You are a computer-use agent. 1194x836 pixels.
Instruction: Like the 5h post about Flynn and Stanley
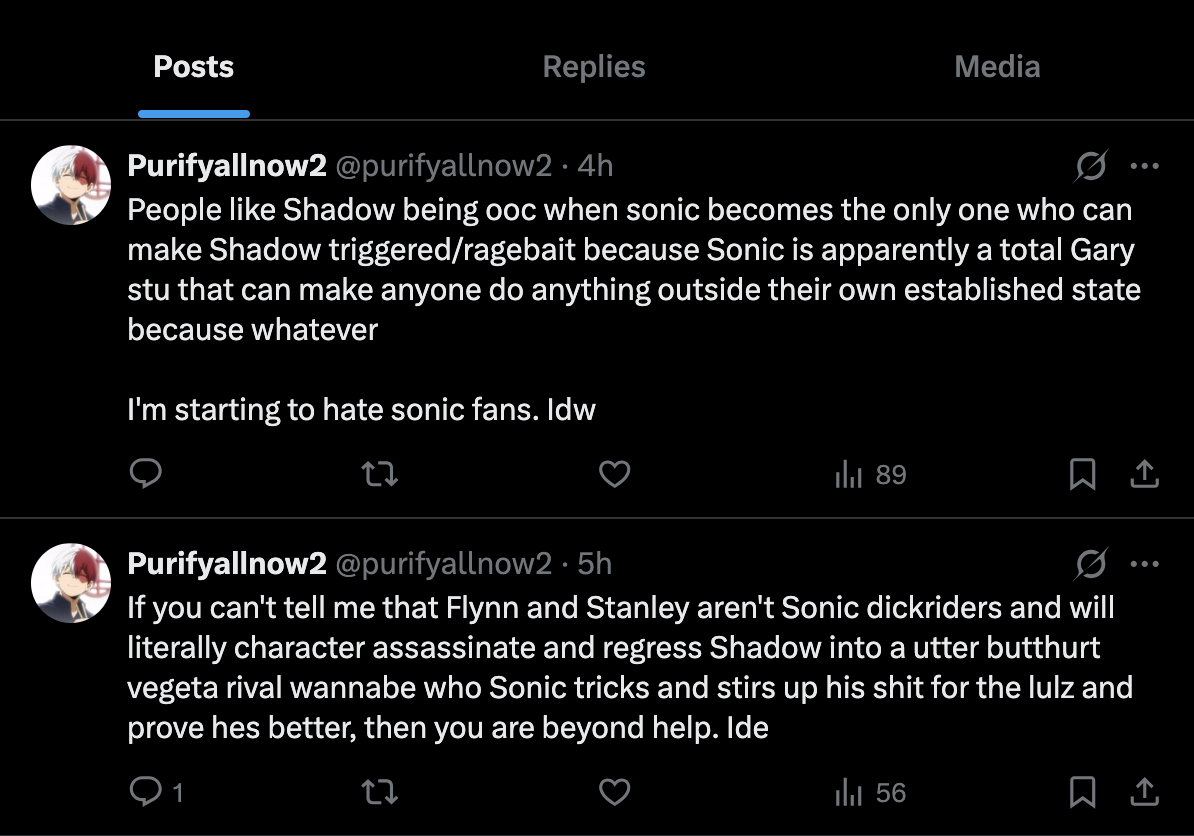tap(614, 793)
